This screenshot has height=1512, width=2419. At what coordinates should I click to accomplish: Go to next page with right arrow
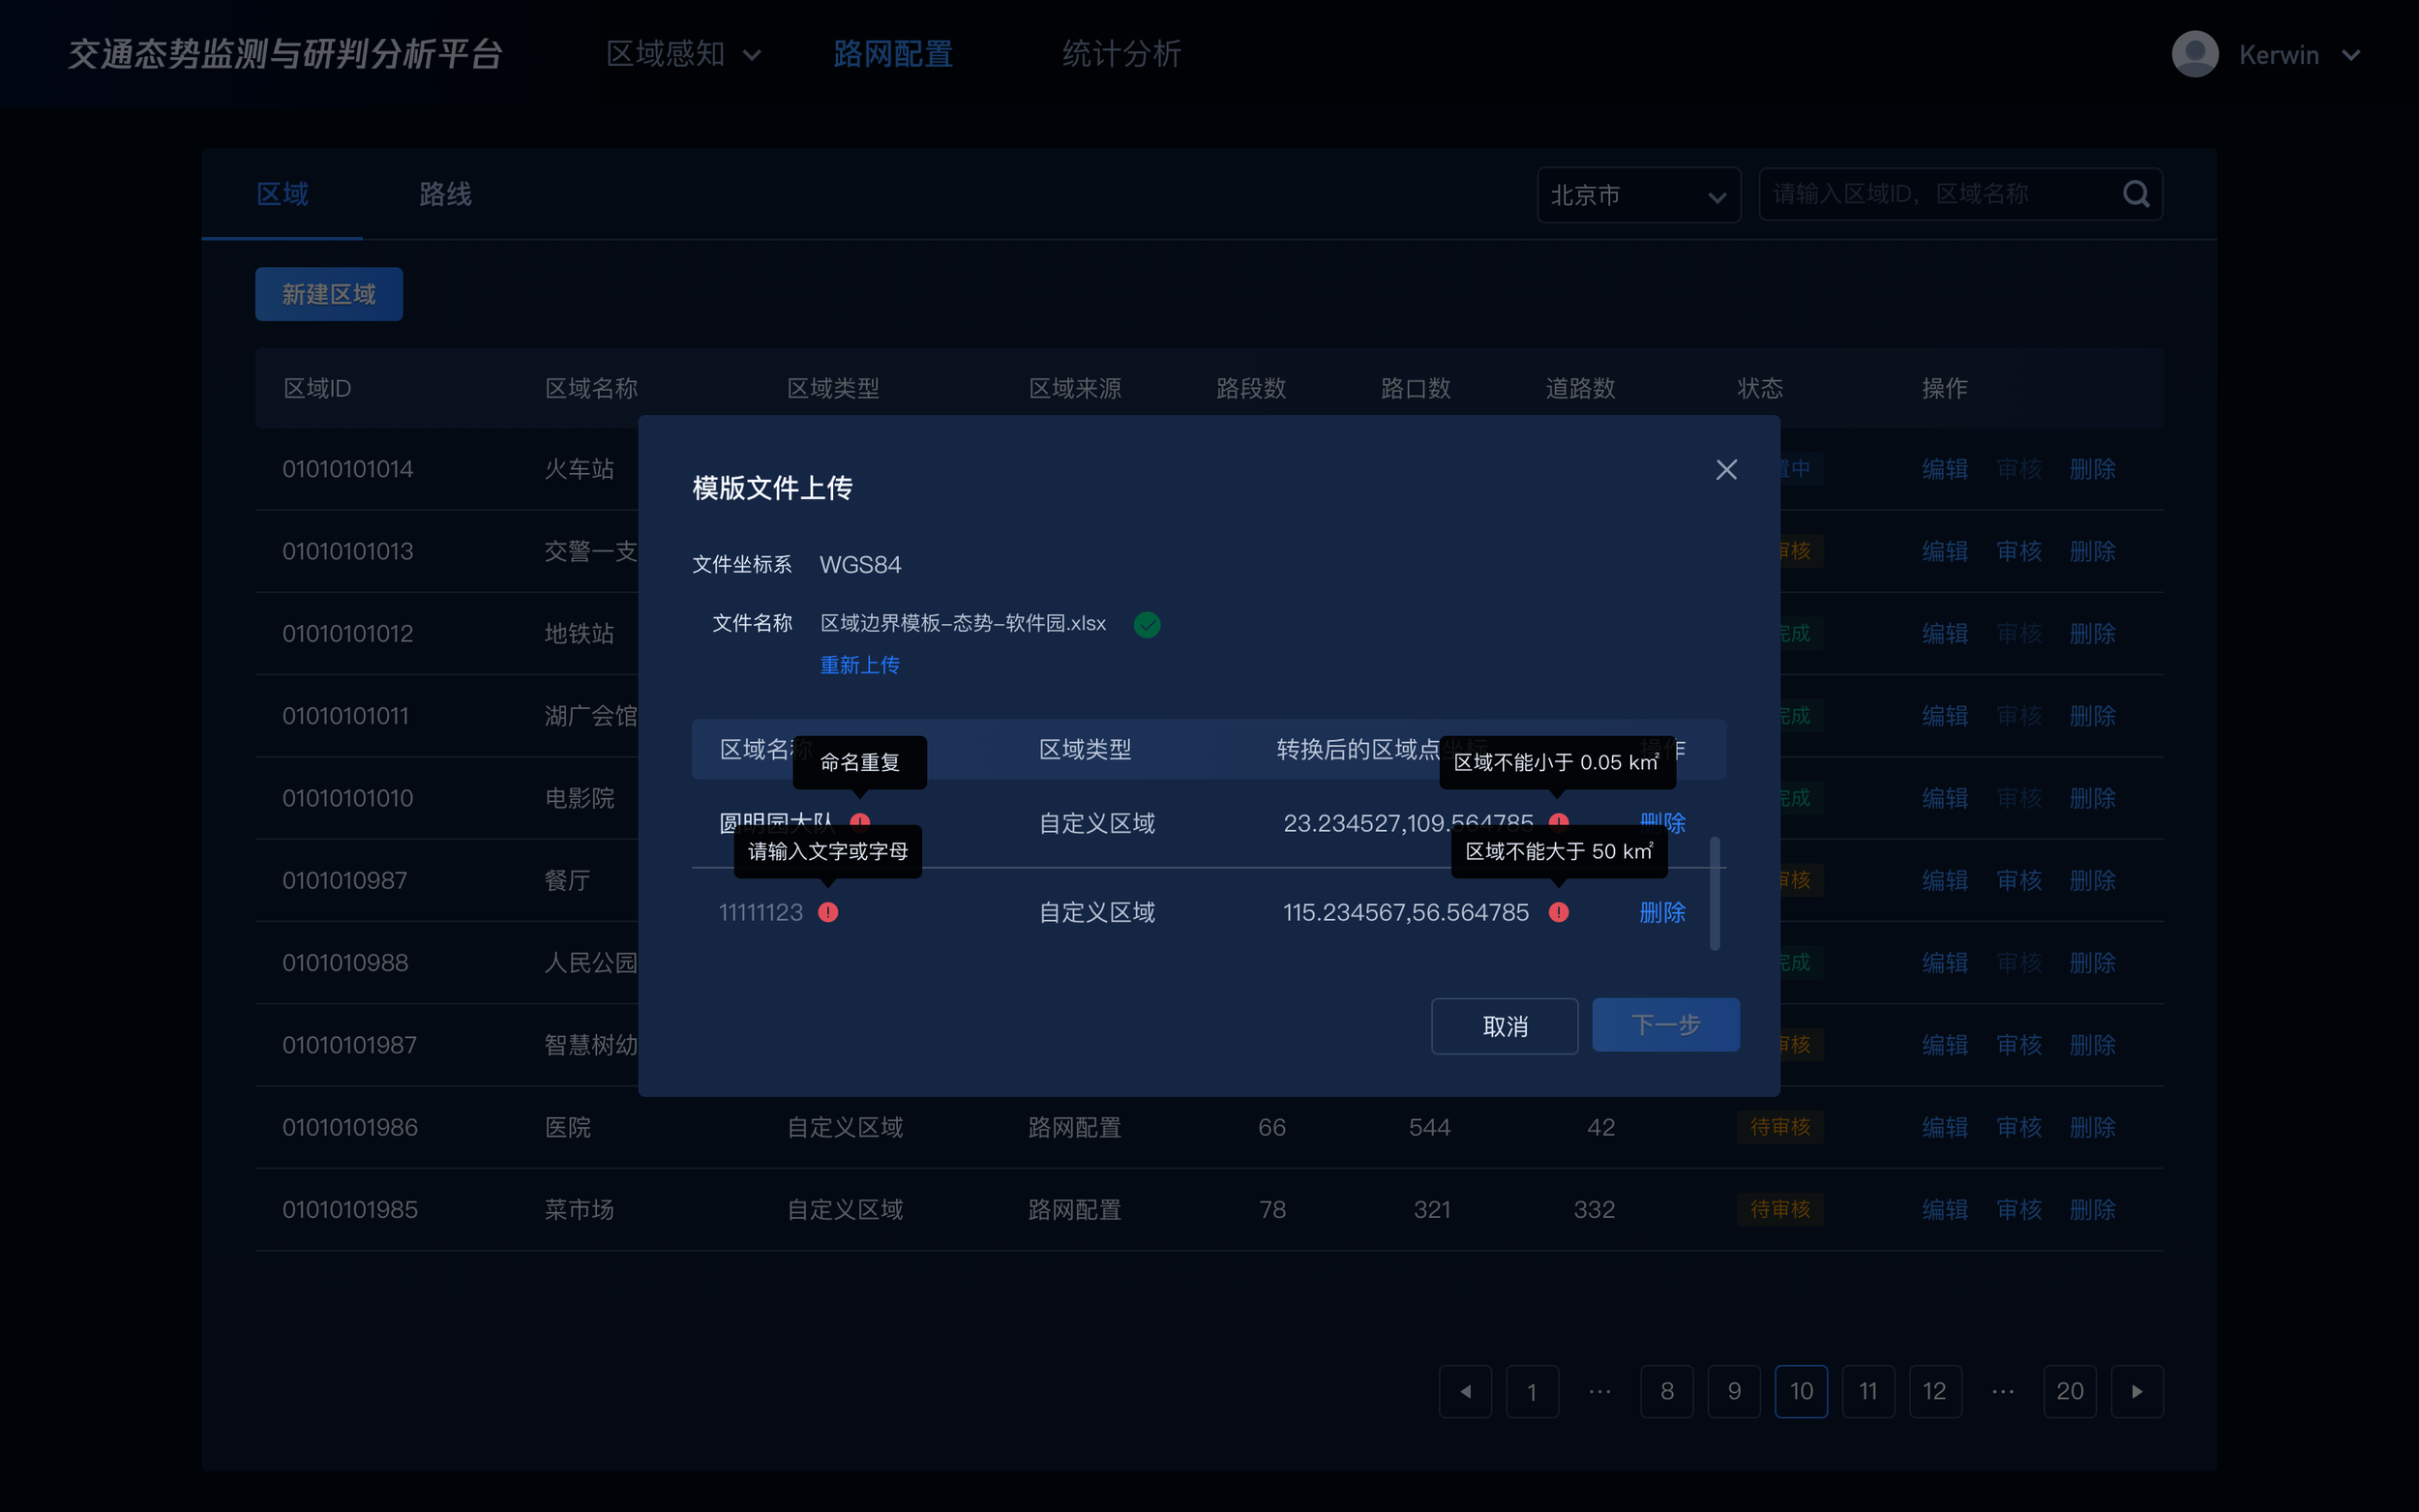(2136, 1391)
